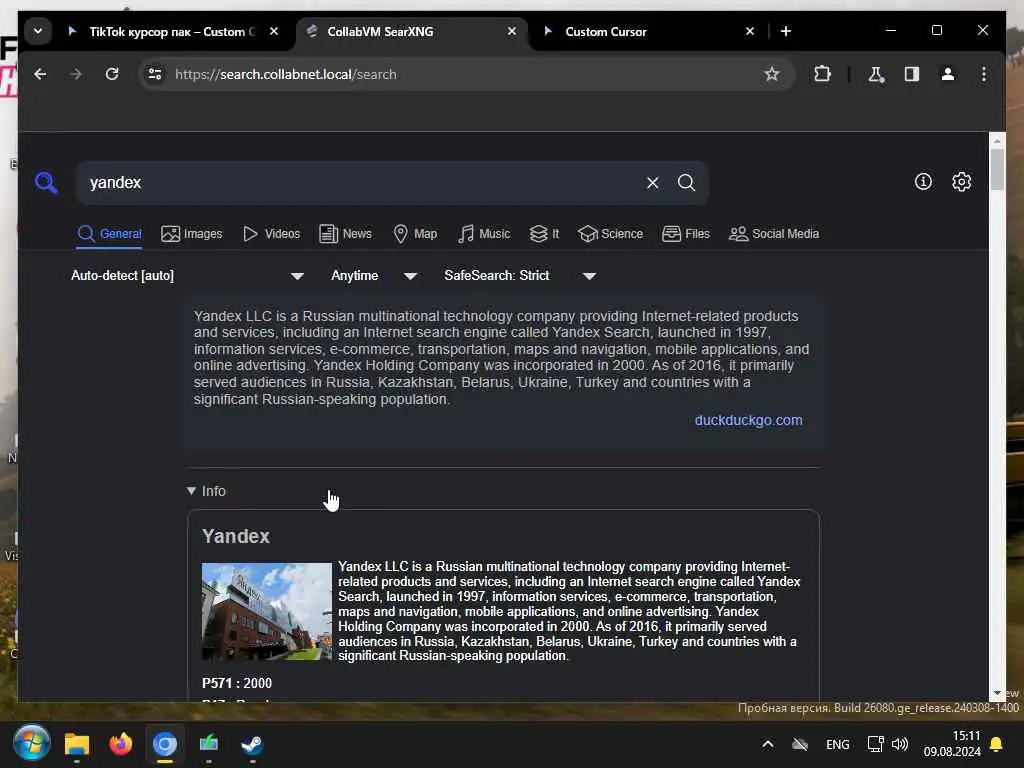Open Chrome three-dot menu
The image size is (1024, 768).
984,74
